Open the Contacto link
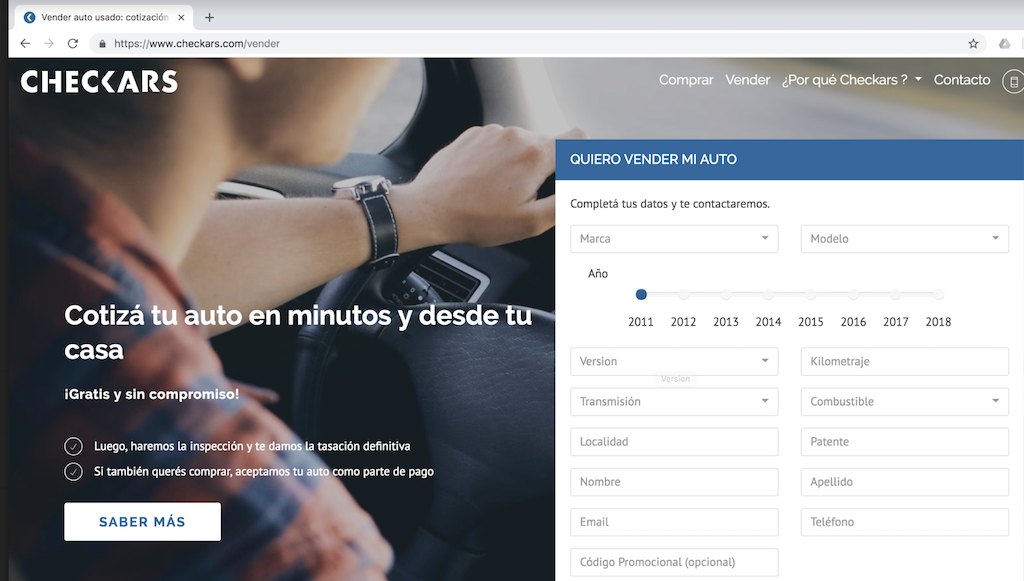This screenshot has width=1024, height=581. click(x=962, y=80)
